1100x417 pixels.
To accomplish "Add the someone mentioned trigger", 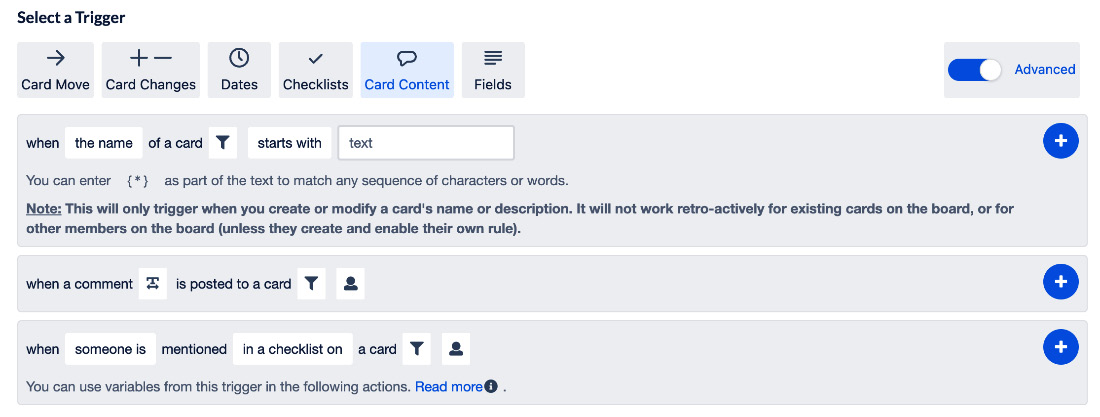I will [1061, 347].
